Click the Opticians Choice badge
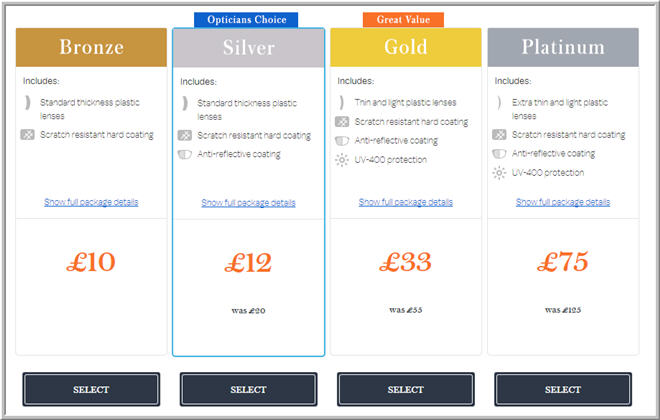660x420 pixels. [x=246, y=20]
